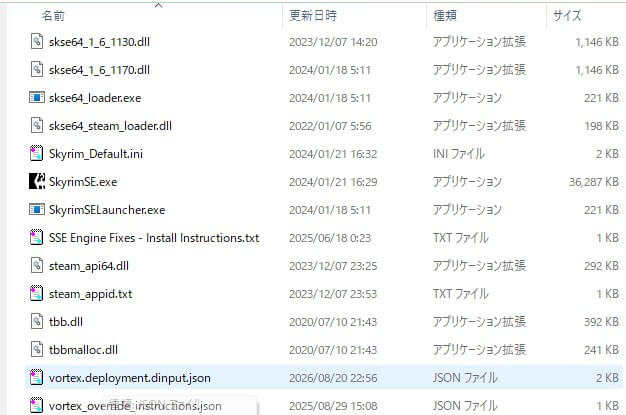Select file name skse64_1_6_1170.dll
Image resolution: width=626 pixels, height=415 pixels.
click(x=99, y=70)
